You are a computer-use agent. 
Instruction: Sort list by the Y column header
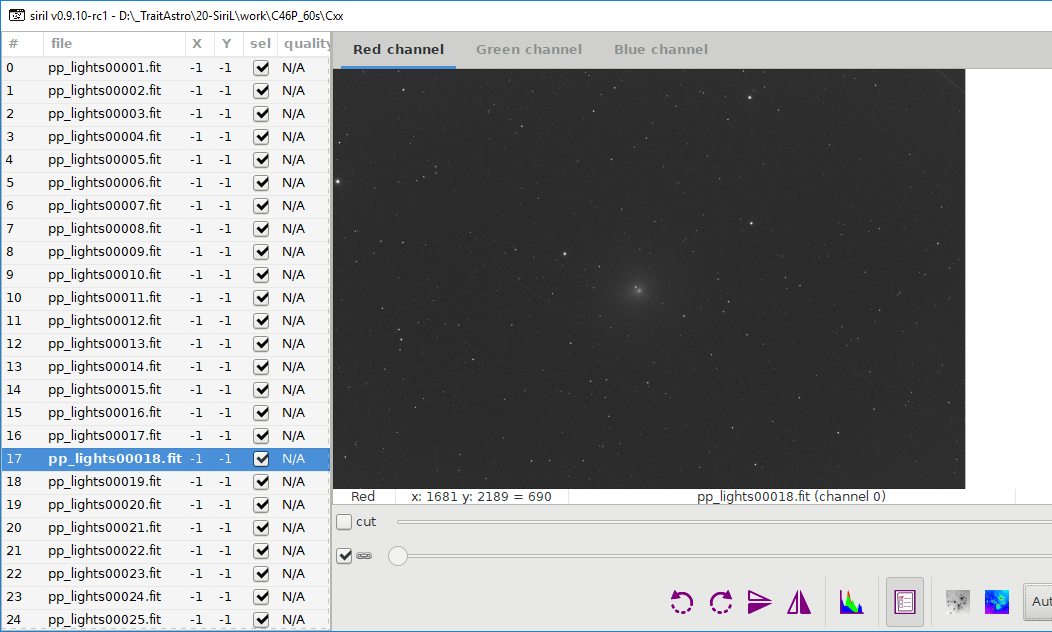[x=228, y=44]
